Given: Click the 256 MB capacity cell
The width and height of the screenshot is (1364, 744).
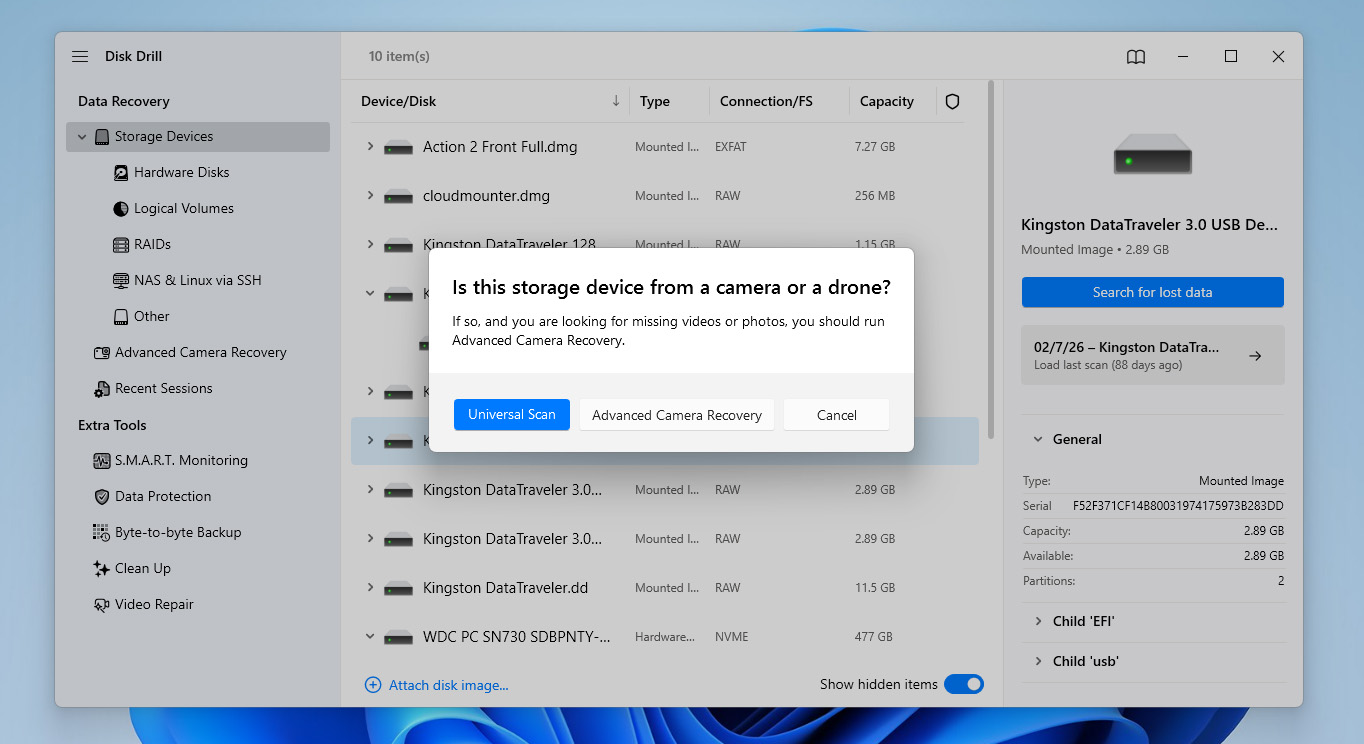Looking at the screenshot, I should (x=875, y=196).
